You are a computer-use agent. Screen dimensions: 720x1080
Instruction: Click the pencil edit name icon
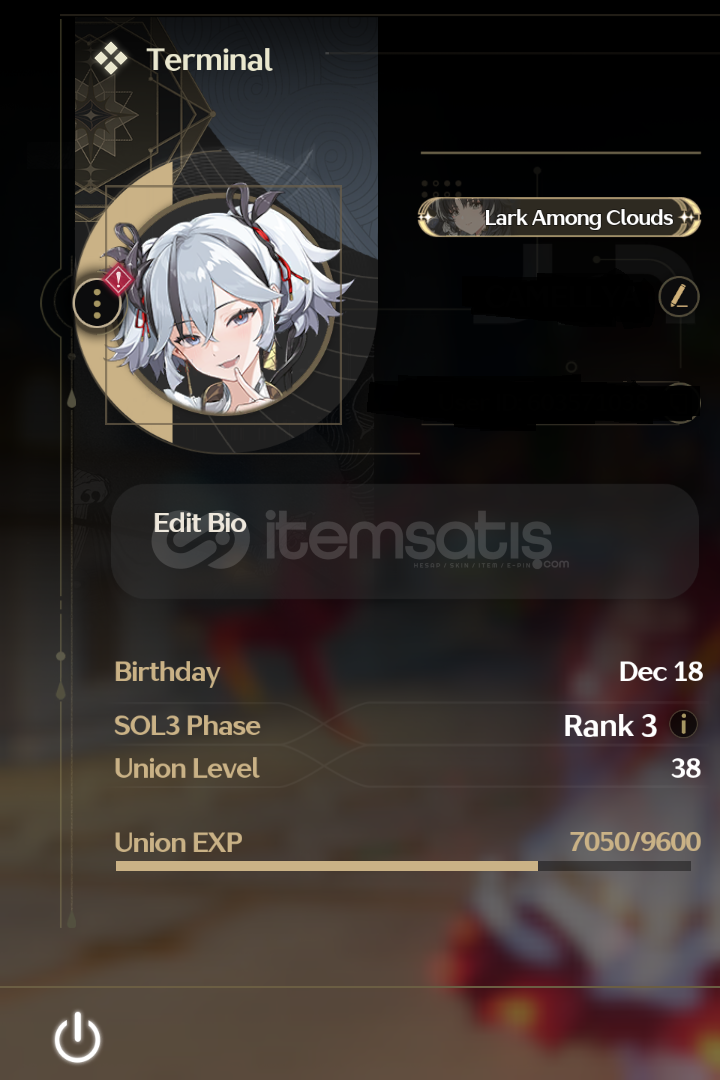tap(679, 297)
